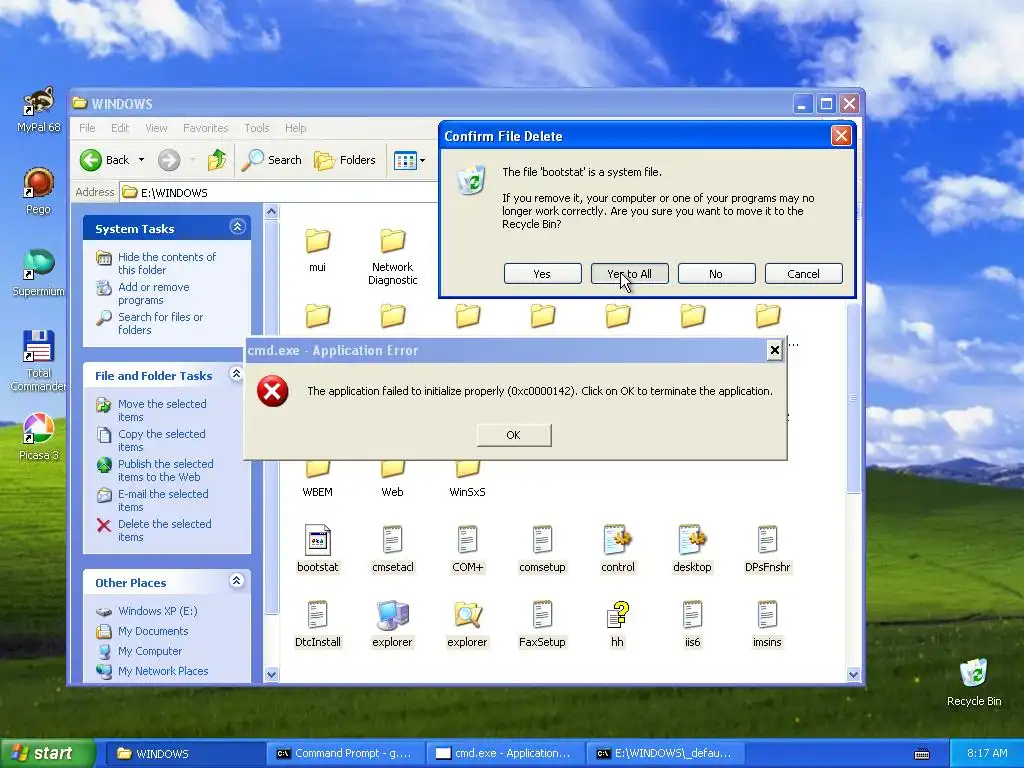Select the mui folder
The width and height of the screenshot is (1024, 768).
click(317, 249)
